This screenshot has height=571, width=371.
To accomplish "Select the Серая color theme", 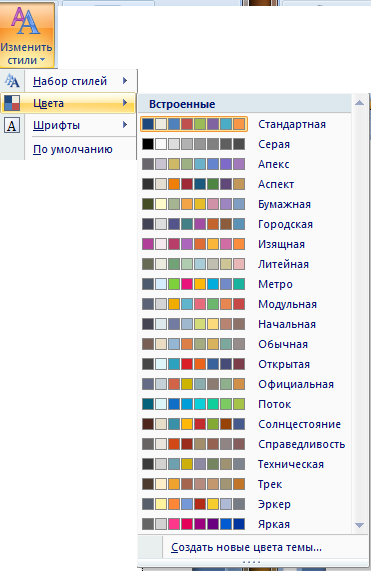I will point(245,144).
